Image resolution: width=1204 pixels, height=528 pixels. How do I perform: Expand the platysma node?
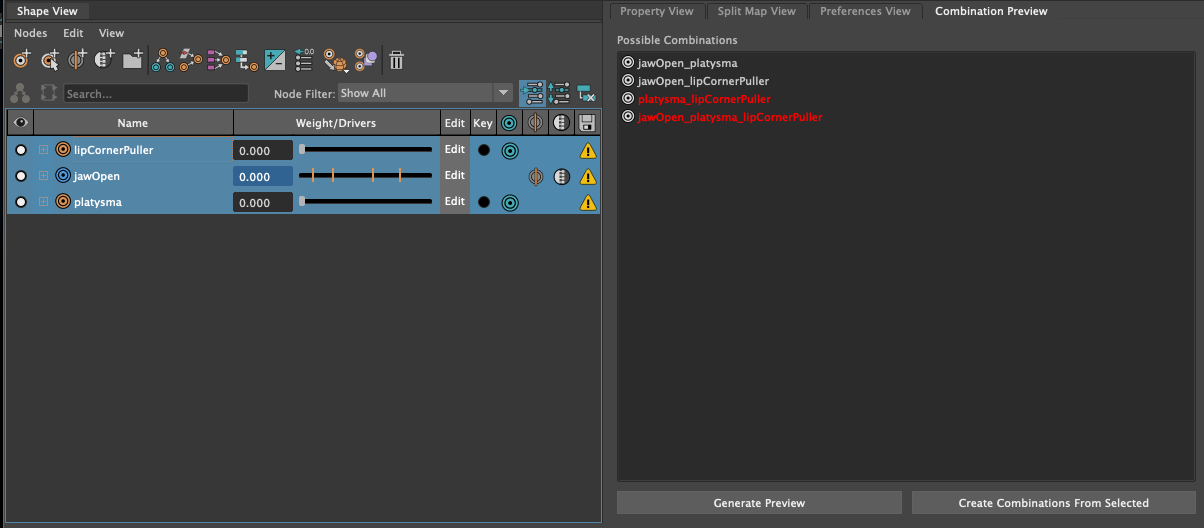point(43,202)
